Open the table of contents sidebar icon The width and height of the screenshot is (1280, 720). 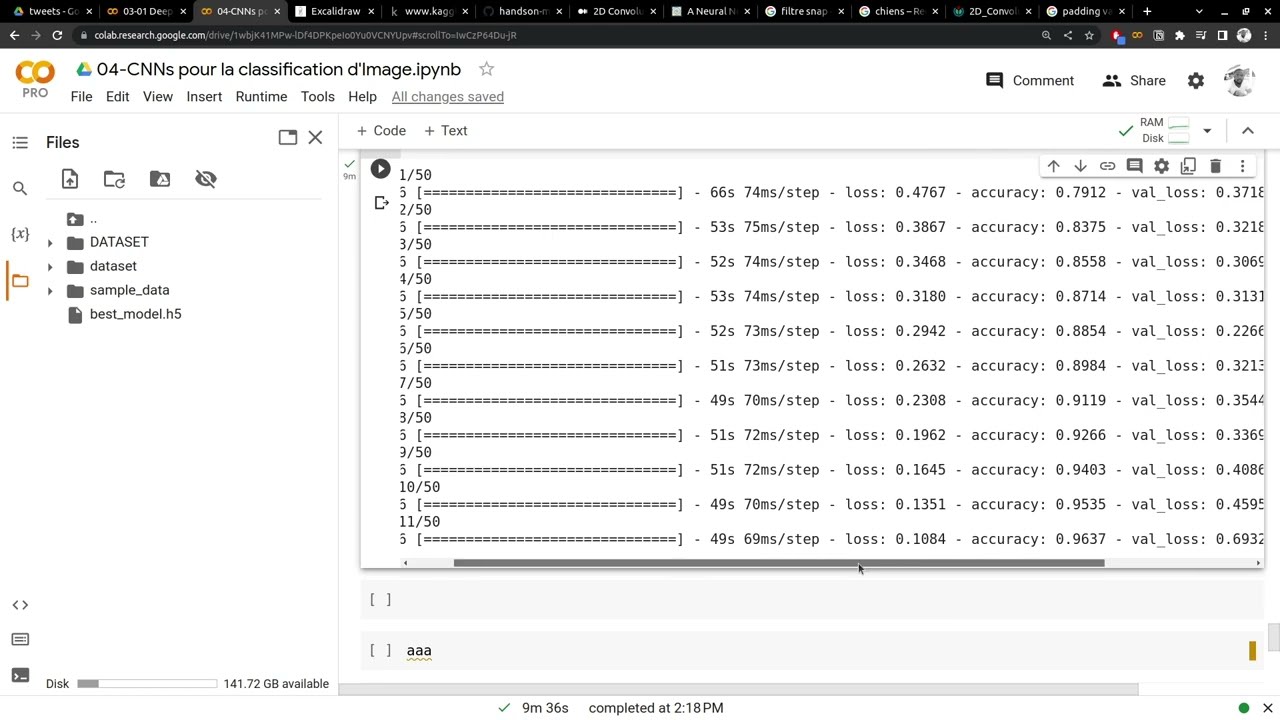pos(20,143)
